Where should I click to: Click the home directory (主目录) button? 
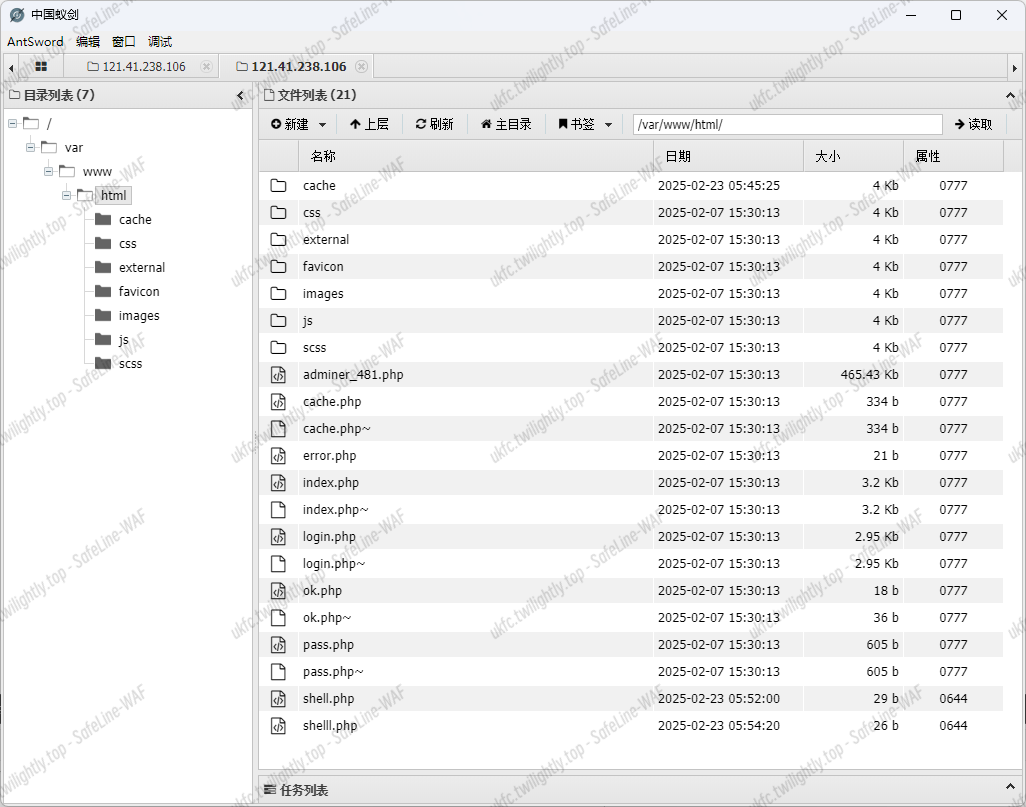coord(506,124)
